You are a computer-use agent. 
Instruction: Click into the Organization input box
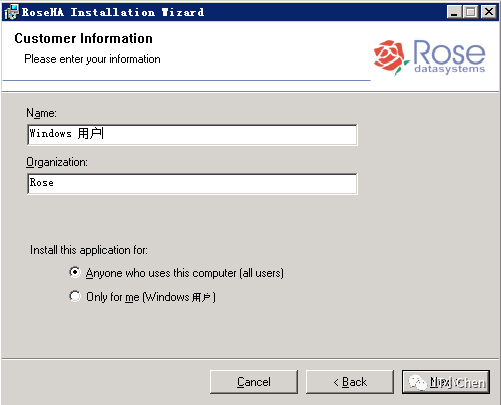[192, 184]
